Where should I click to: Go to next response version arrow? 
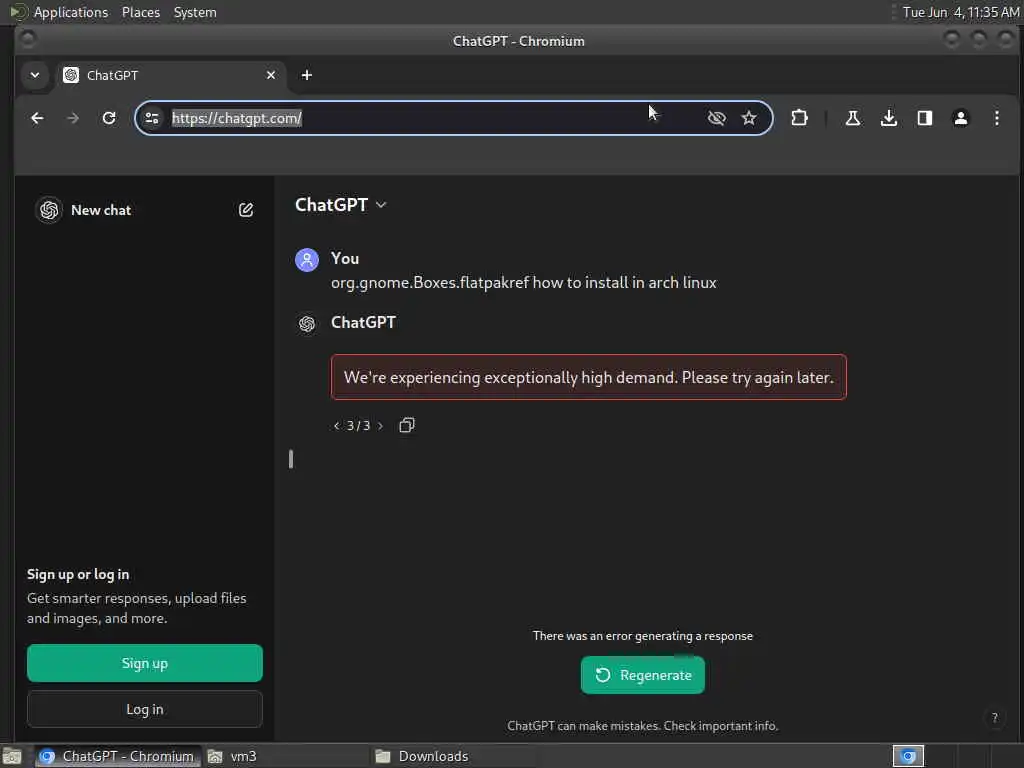pyautogui.click(x=380, y=426)
